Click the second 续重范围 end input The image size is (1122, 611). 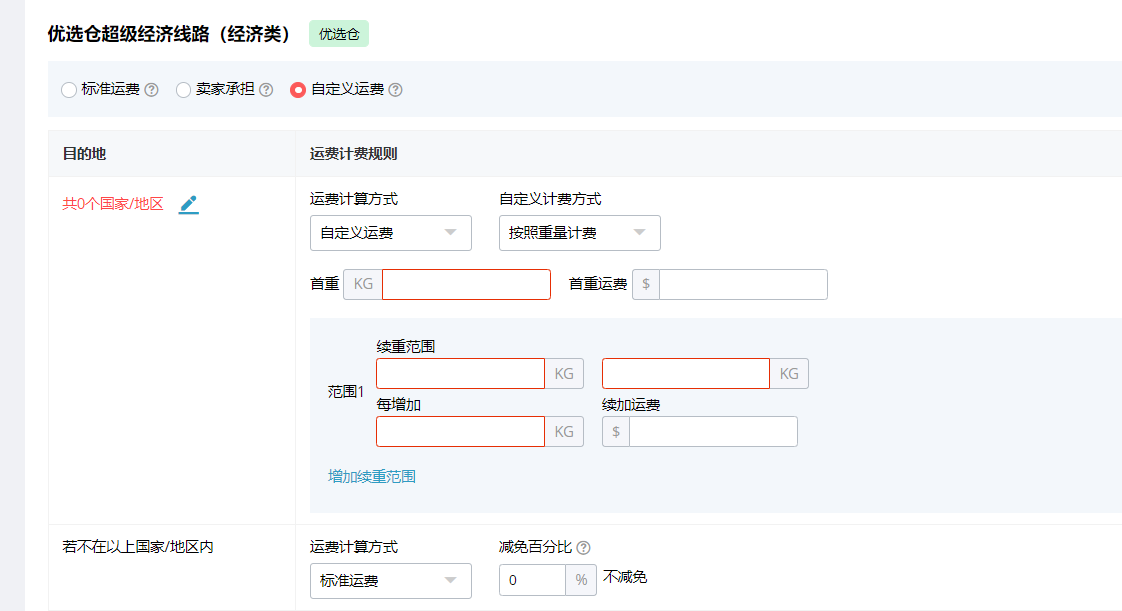click(x=685, y=374)
